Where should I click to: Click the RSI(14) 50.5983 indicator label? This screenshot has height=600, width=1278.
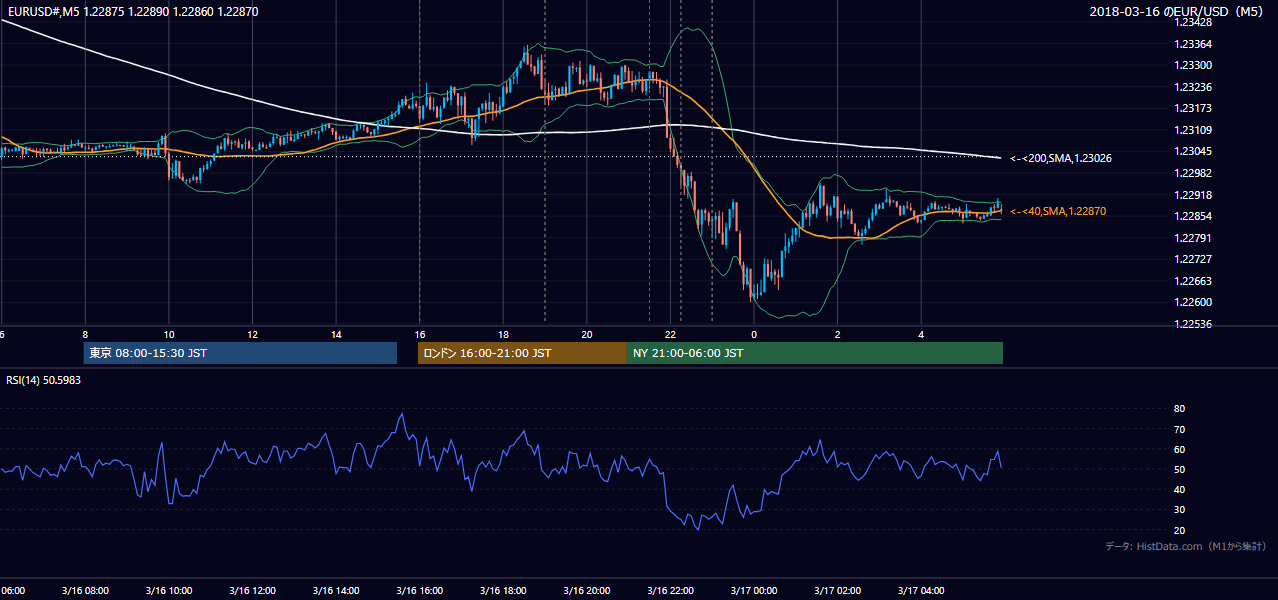pyautogui.click(x=44, y=380)
